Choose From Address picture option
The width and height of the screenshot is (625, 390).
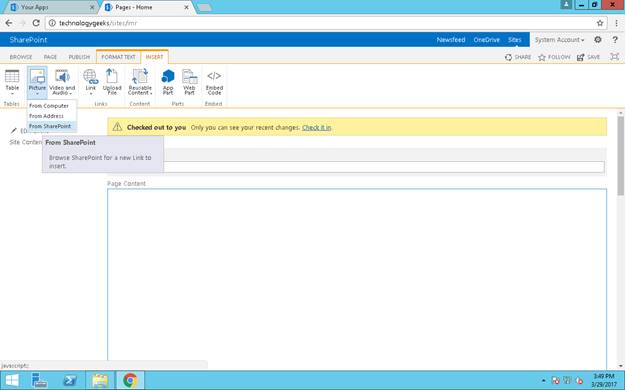[x=46, y=116]
